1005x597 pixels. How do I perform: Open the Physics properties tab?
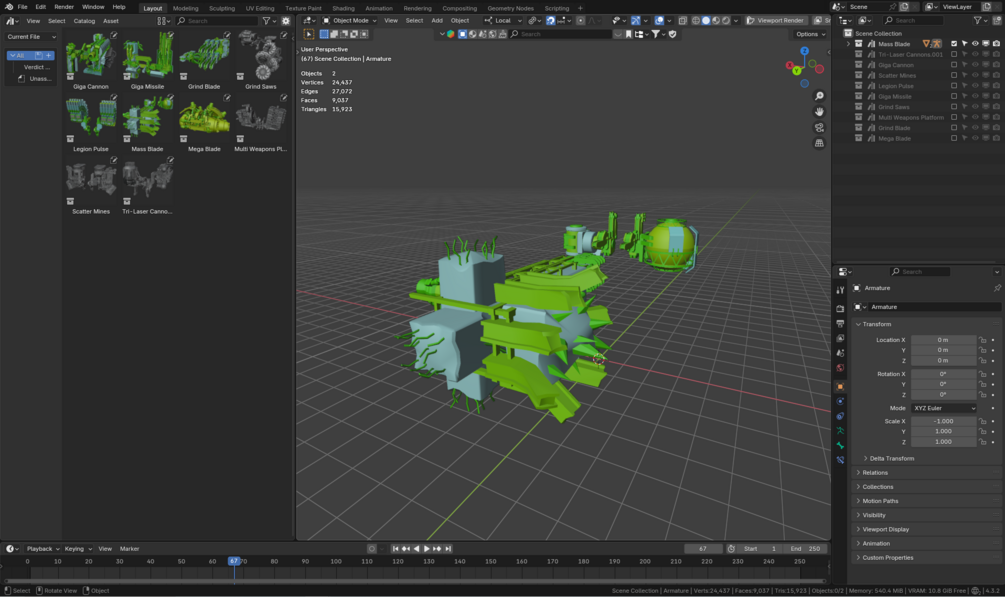(840, 401)
